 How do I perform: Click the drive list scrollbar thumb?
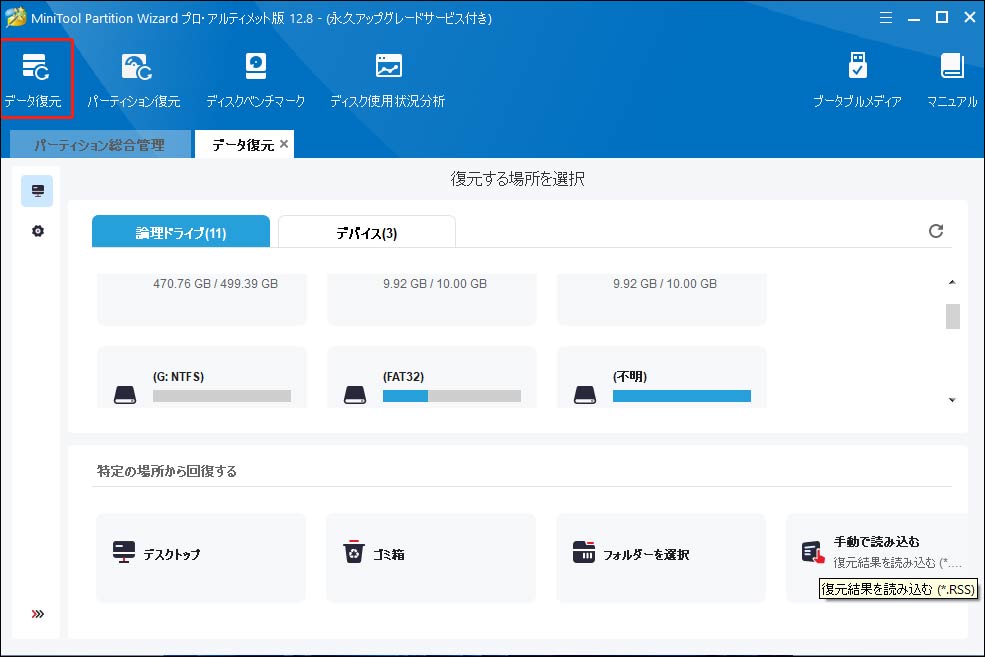coord(953,316)
